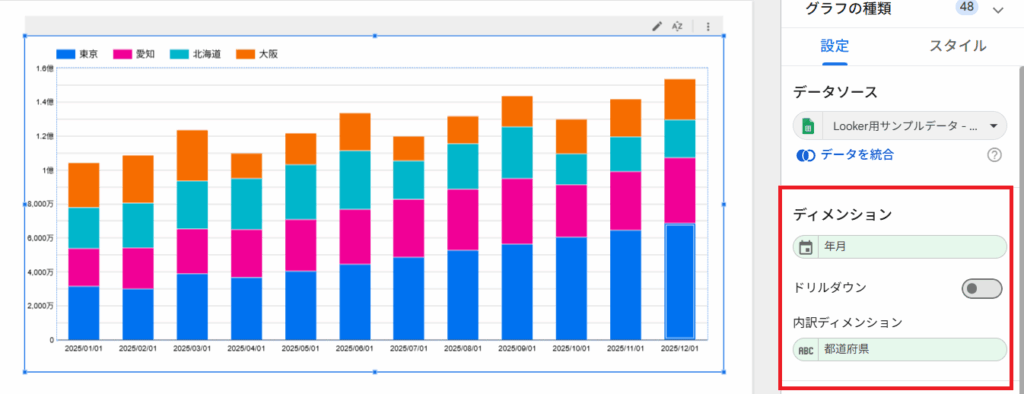This screenshot has width=1024, height=394.
Task: Toggle the ドリルダウン switch
Action: [x=982, y=288]
